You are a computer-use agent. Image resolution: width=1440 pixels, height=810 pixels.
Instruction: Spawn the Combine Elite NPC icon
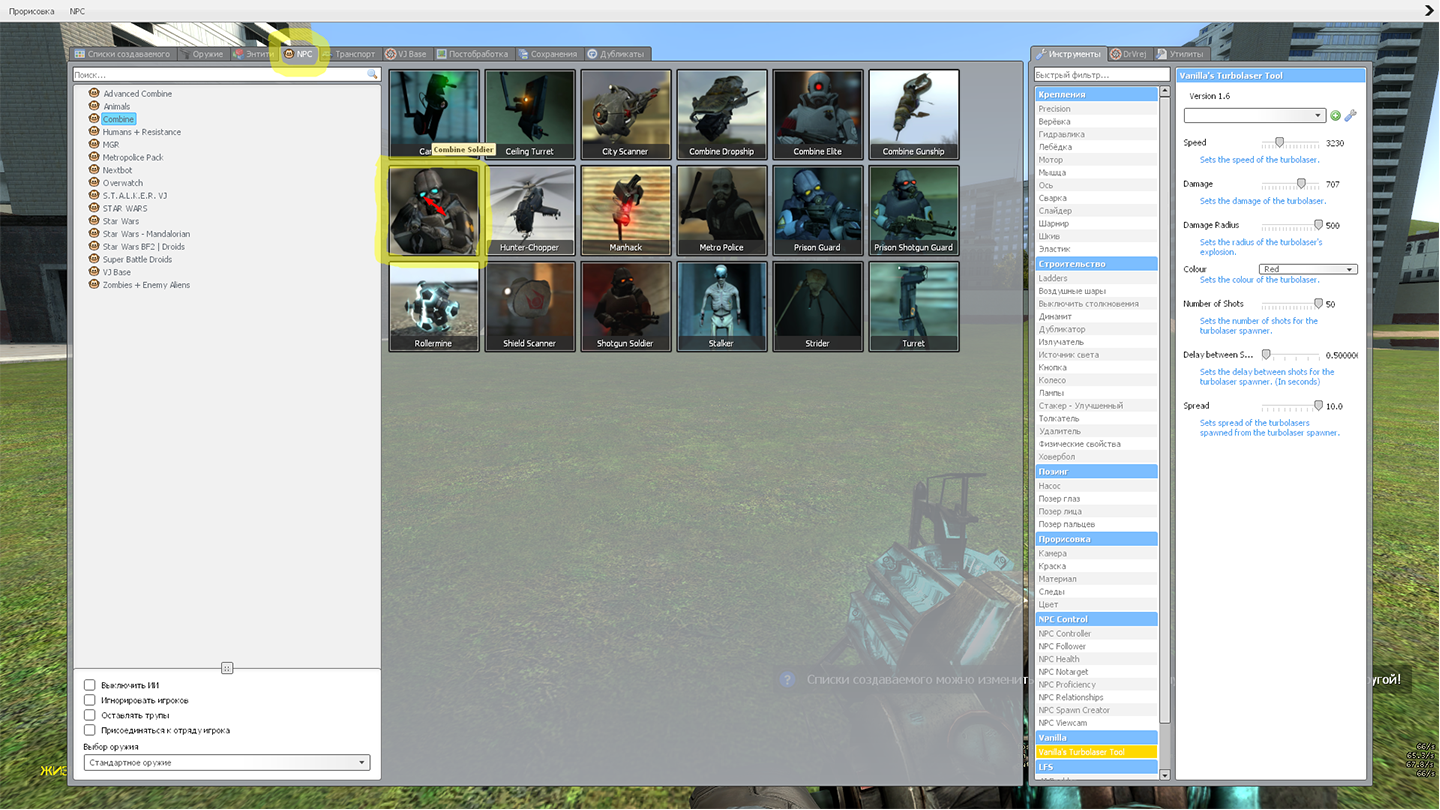818,115
